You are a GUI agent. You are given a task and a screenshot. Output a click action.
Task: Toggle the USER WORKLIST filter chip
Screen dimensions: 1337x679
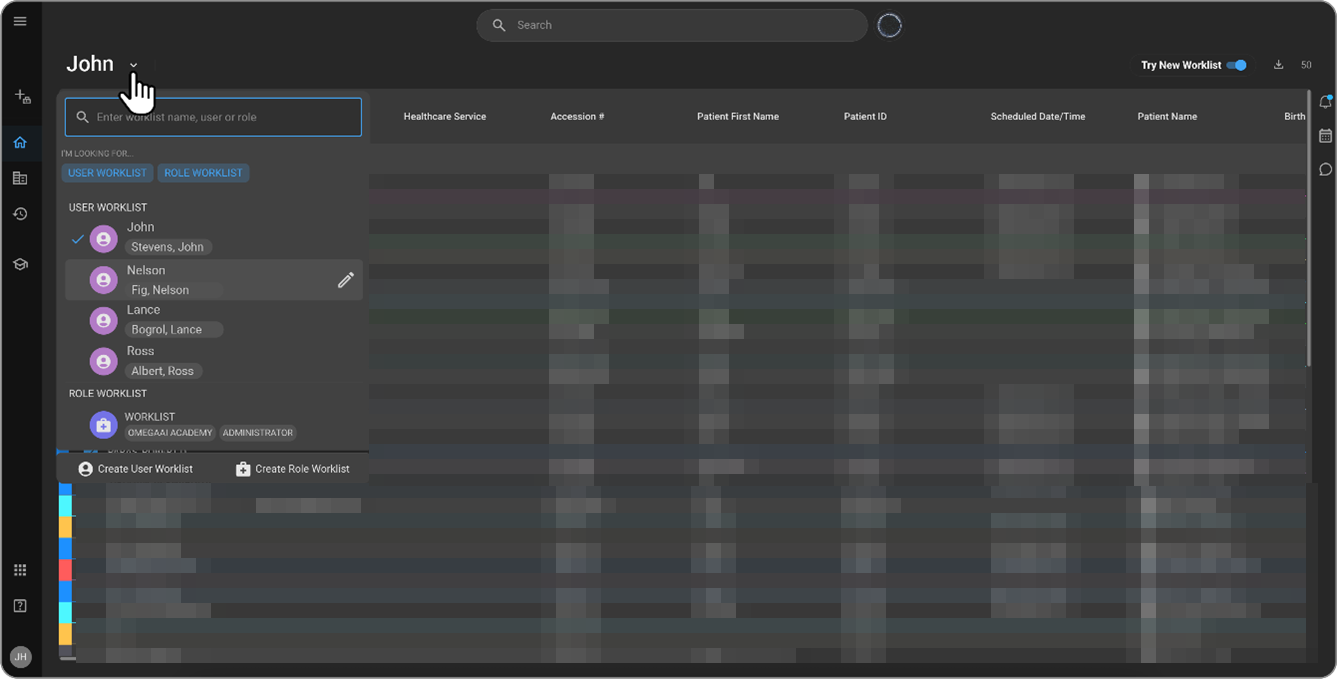[107, 172]
